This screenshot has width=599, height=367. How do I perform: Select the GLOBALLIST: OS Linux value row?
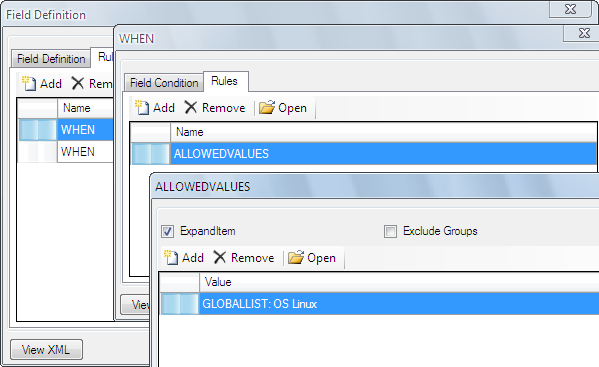coord(380,304)
